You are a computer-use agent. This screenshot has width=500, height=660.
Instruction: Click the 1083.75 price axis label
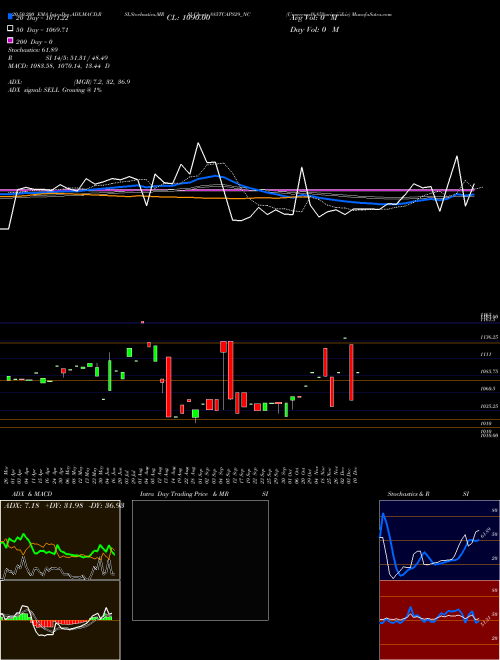click(x=489, y=372)
